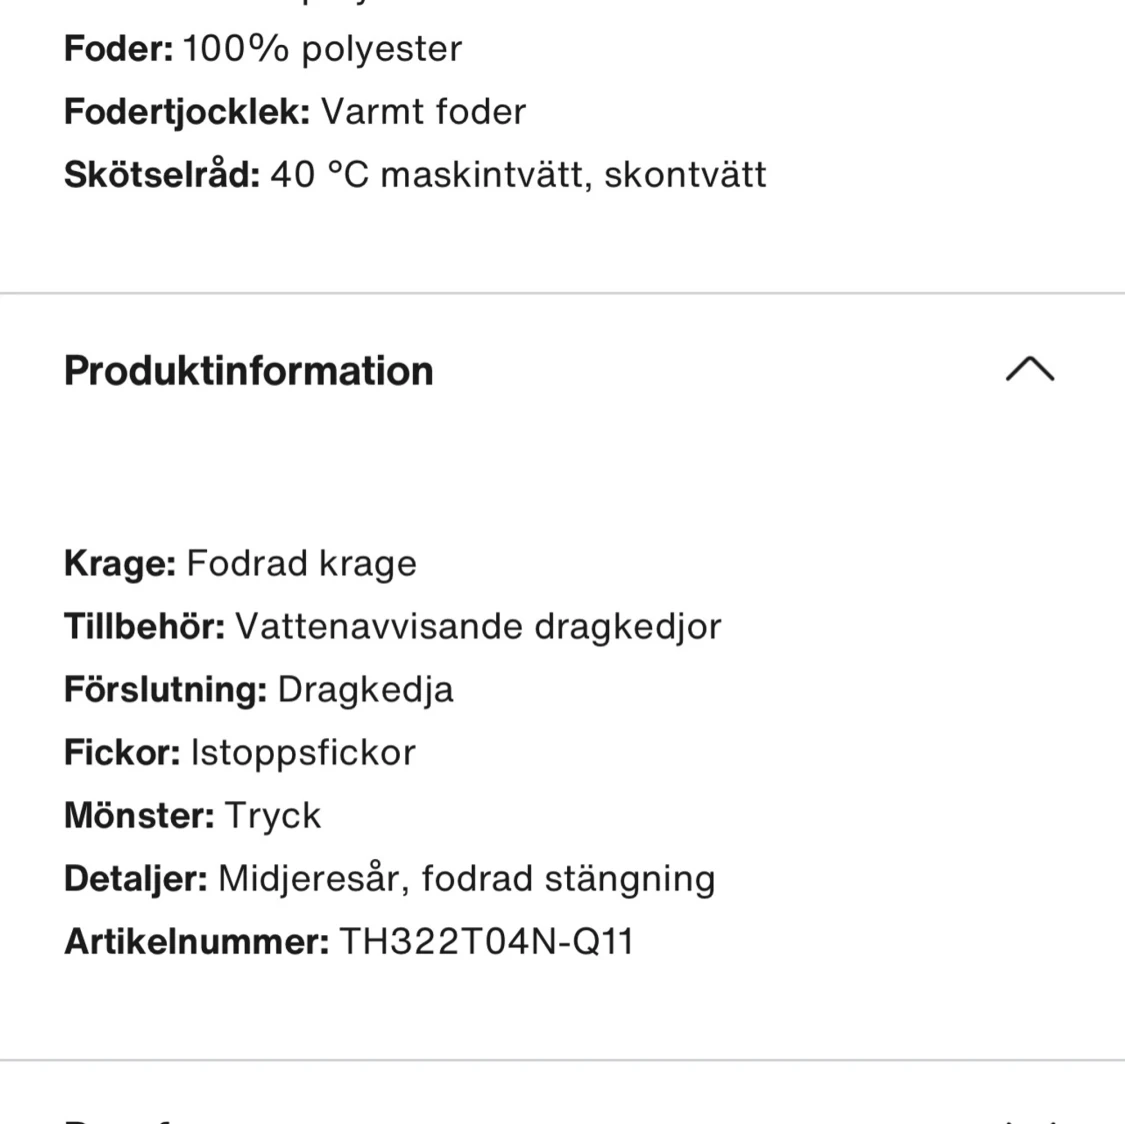The width and height of the screenshot is (1125, 1124).
Task: Click the Skötselråd label
Action: [x=162, y=175]
